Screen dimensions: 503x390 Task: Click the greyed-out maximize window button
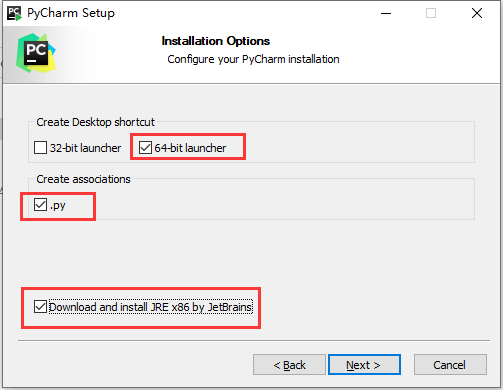click(x=431, y=13)
